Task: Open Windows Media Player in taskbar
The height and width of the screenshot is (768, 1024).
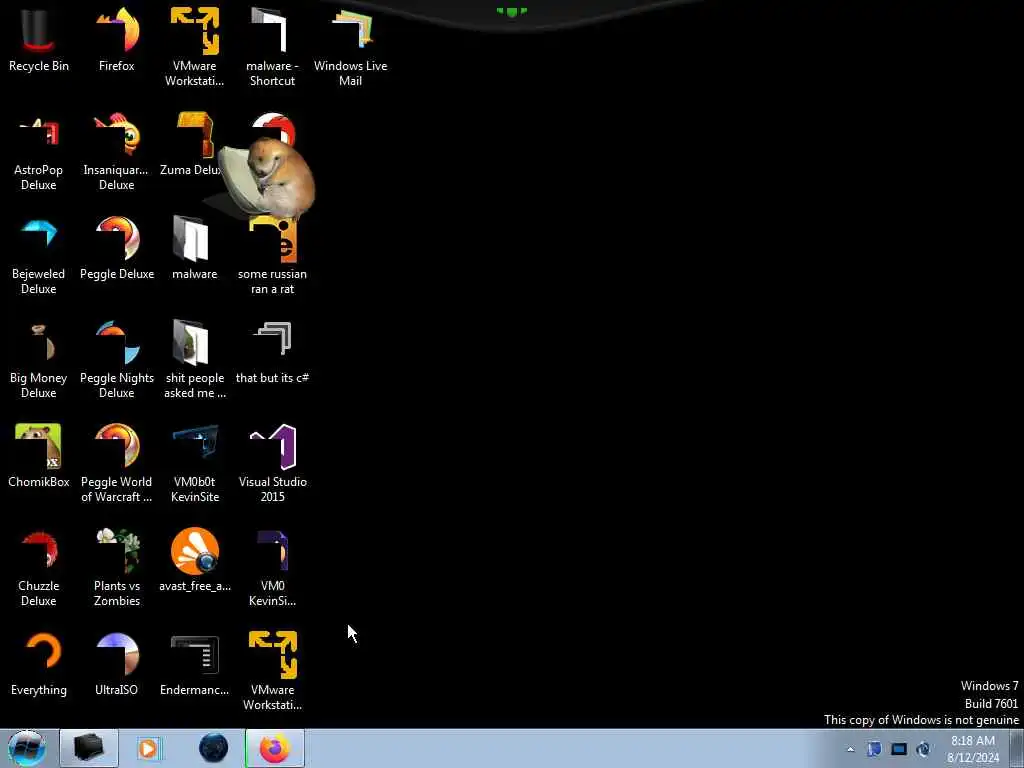Action: 149,748
